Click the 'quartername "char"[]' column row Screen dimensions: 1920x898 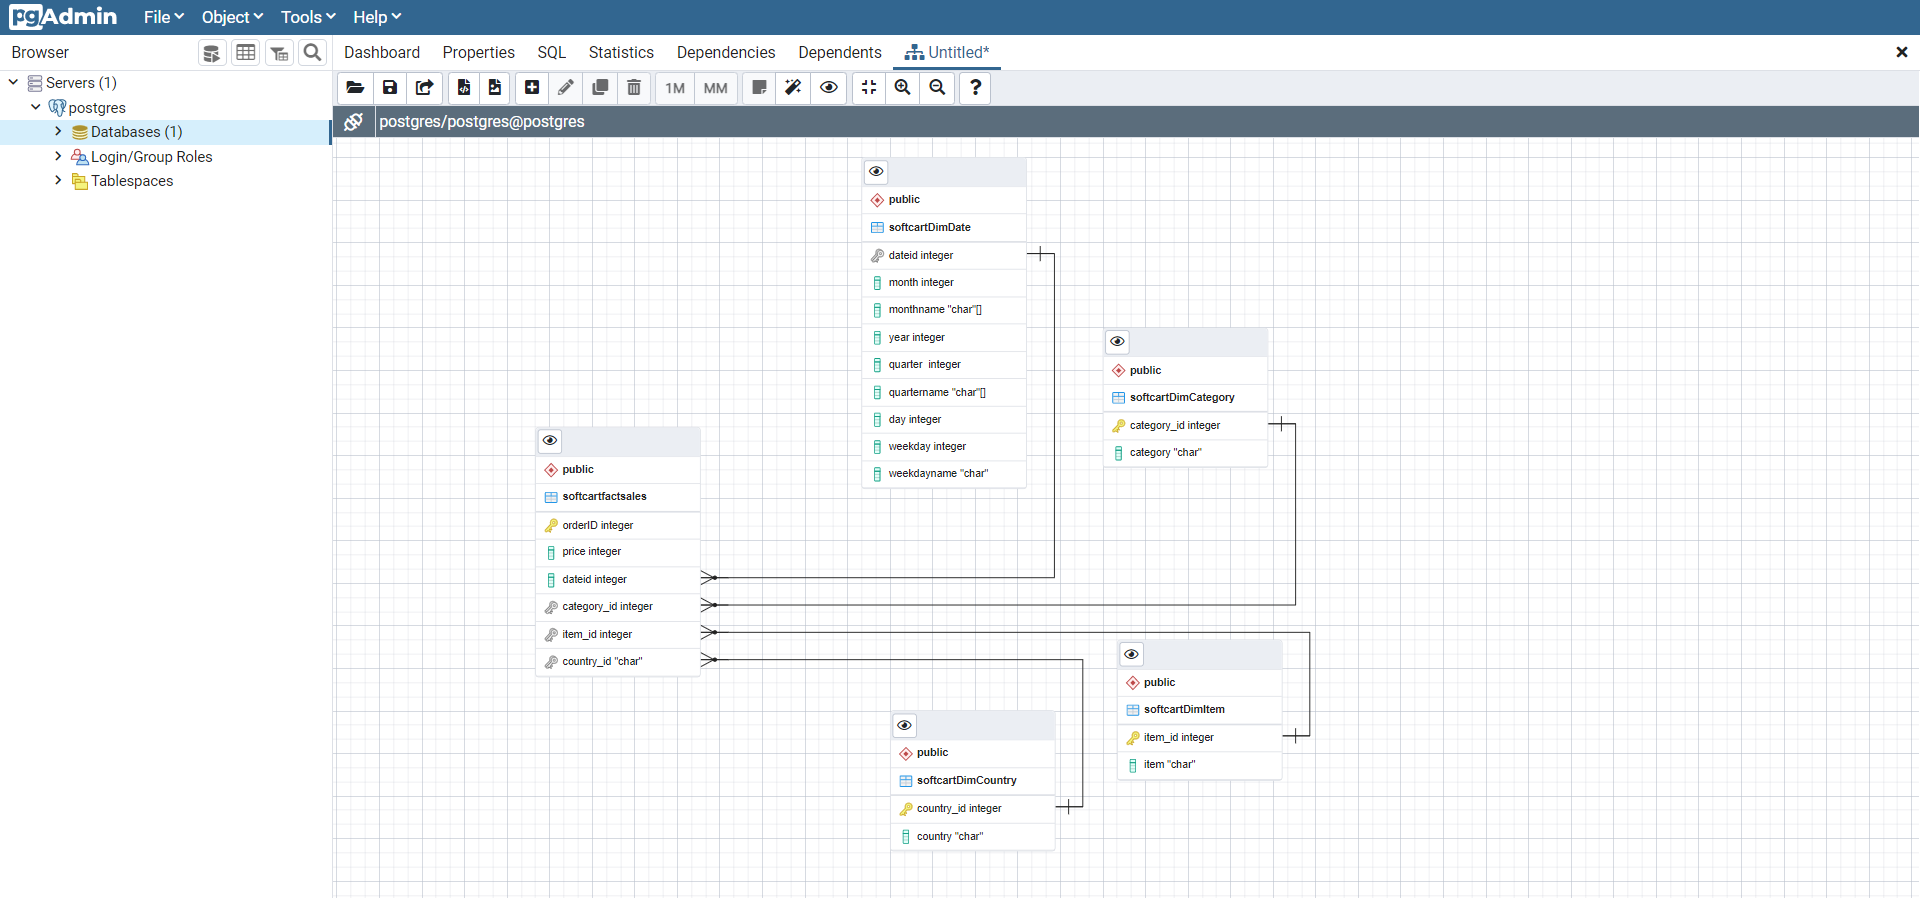(944, 393)
